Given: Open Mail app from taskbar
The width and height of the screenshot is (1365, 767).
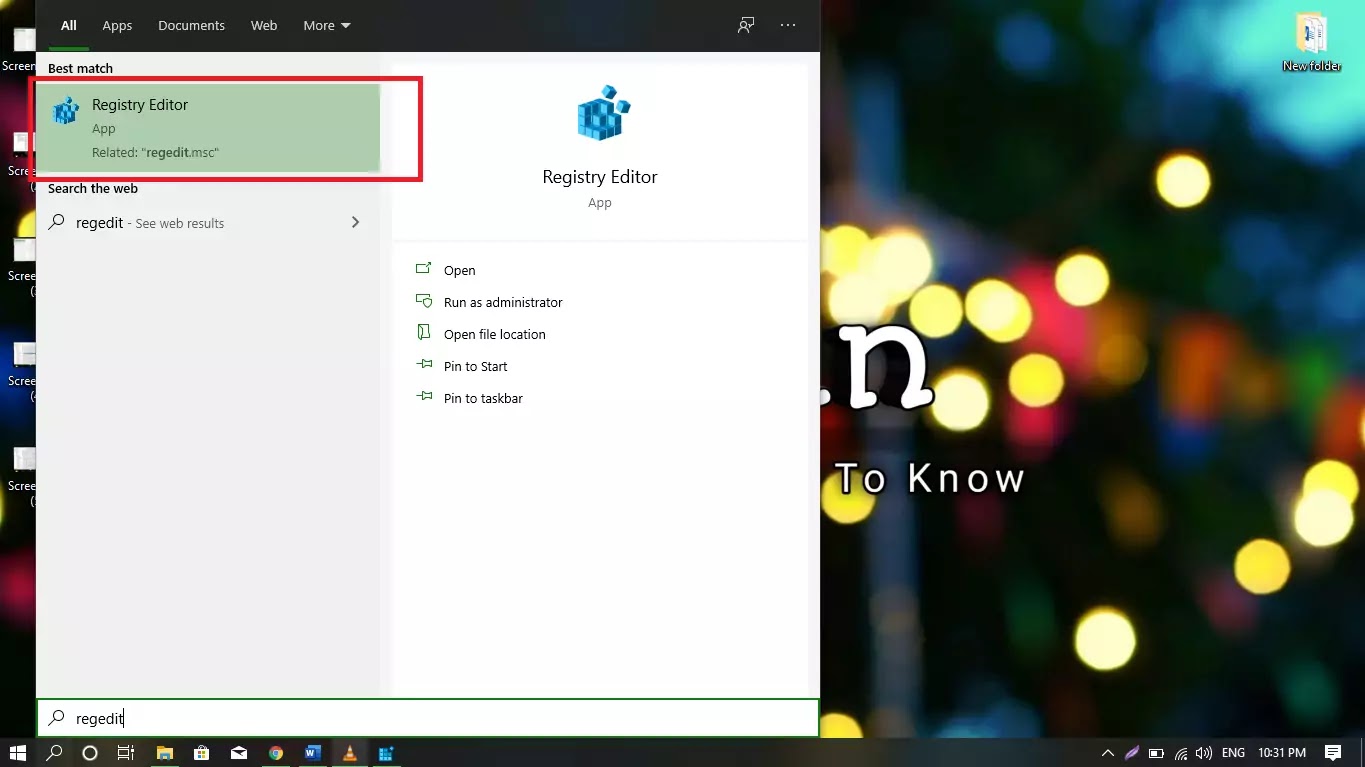Looking at the screenshot, I should 238,753.
